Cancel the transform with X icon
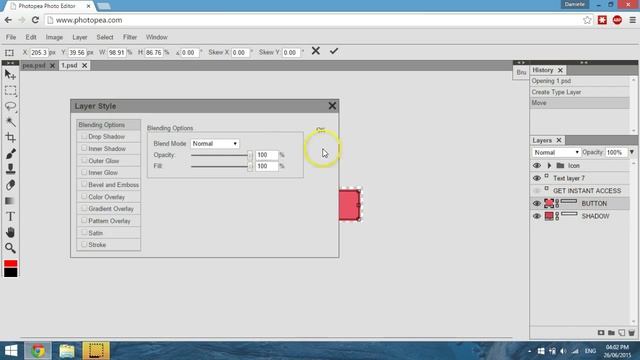This screenshot has height=360, width=640. pos(316,51)
